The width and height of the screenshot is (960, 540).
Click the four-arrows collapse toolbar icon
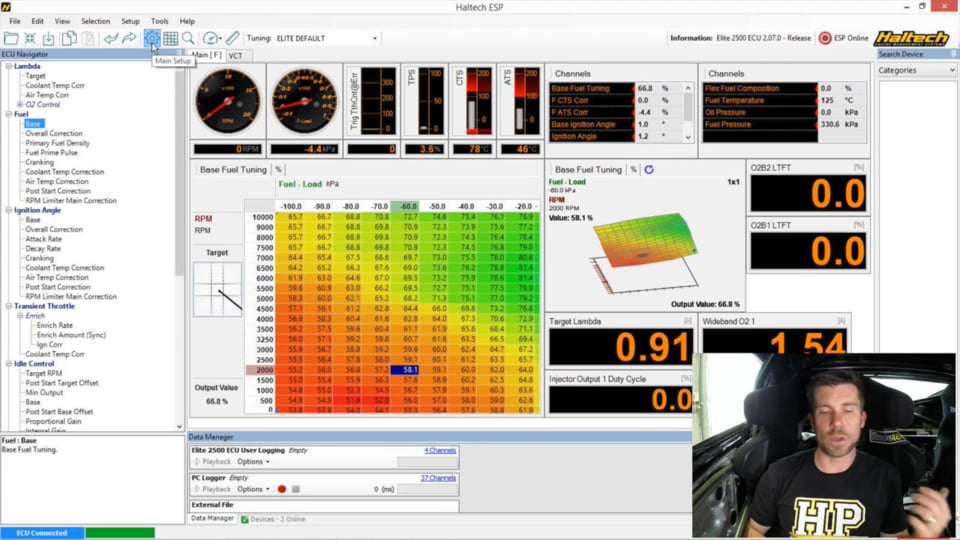tap(29, 39)
